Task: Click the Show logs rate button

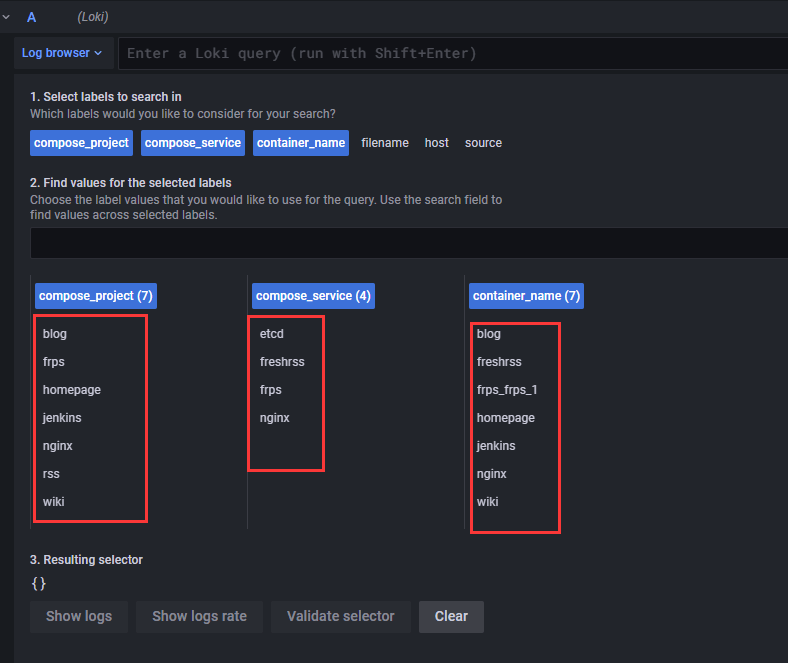Action: pyautogui.click(x=199, y=616)
